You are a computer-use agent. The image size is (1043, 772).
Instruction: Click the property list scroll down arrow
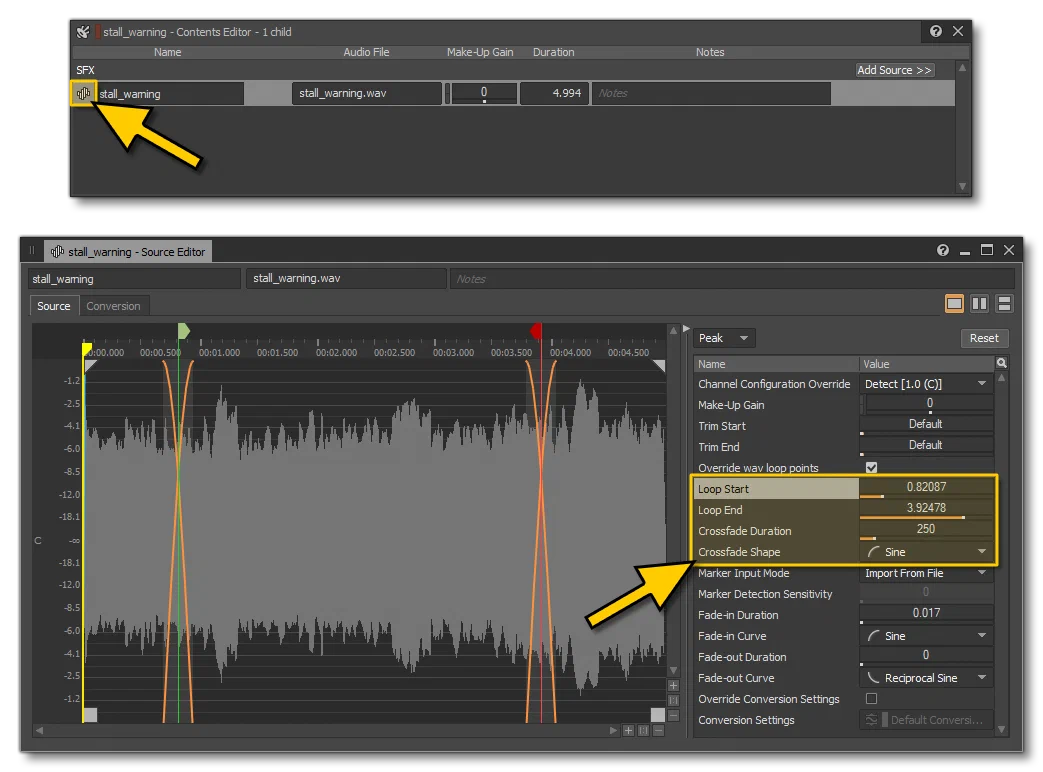1001,729
